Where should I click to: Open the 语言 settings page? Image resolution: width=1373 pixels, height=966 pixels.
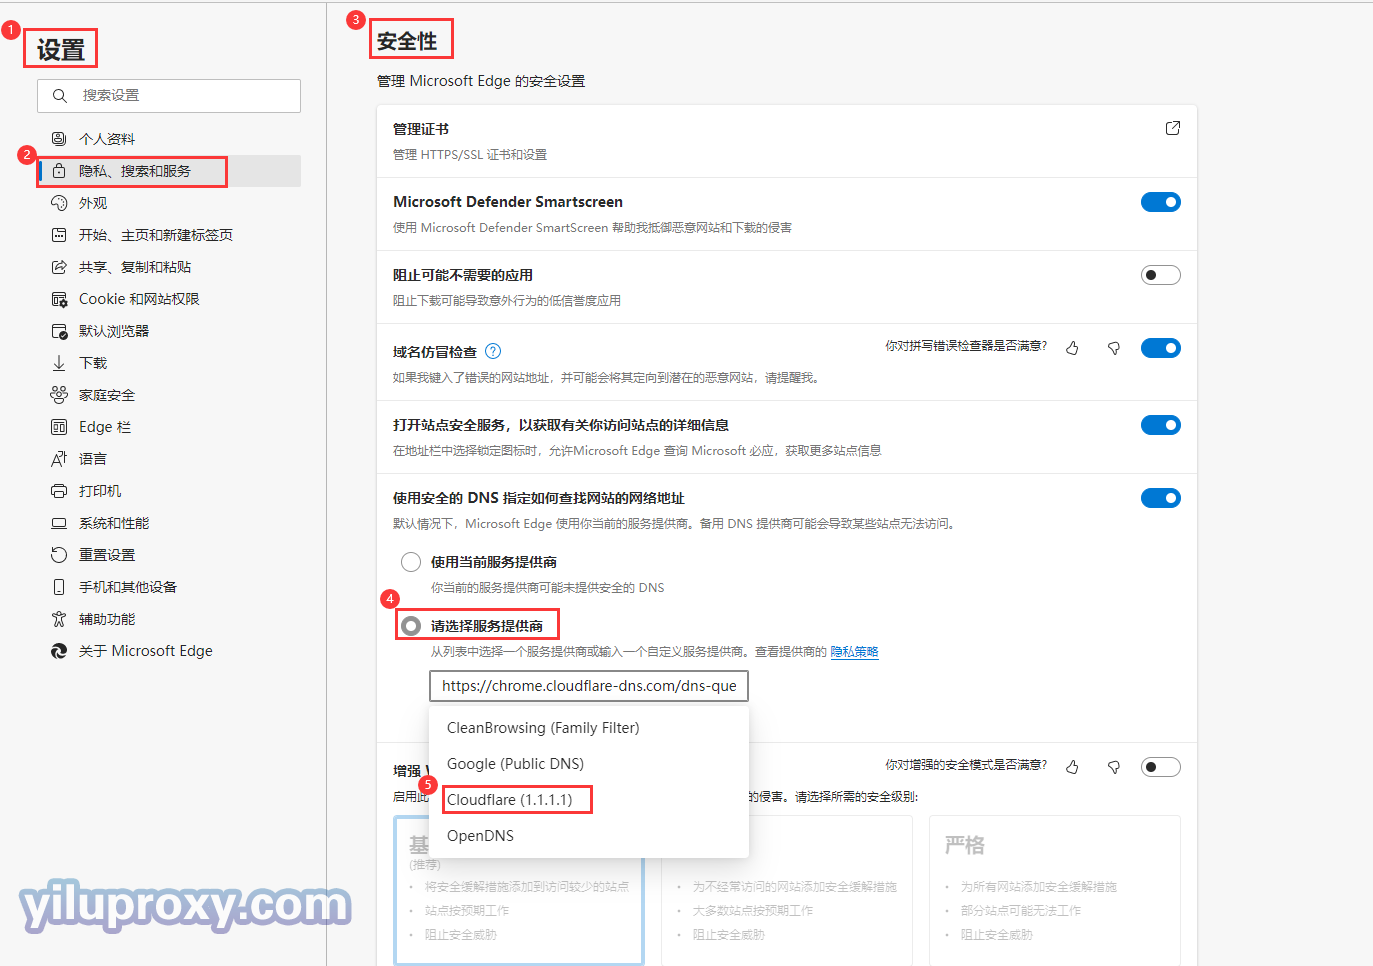click(169, 459)
